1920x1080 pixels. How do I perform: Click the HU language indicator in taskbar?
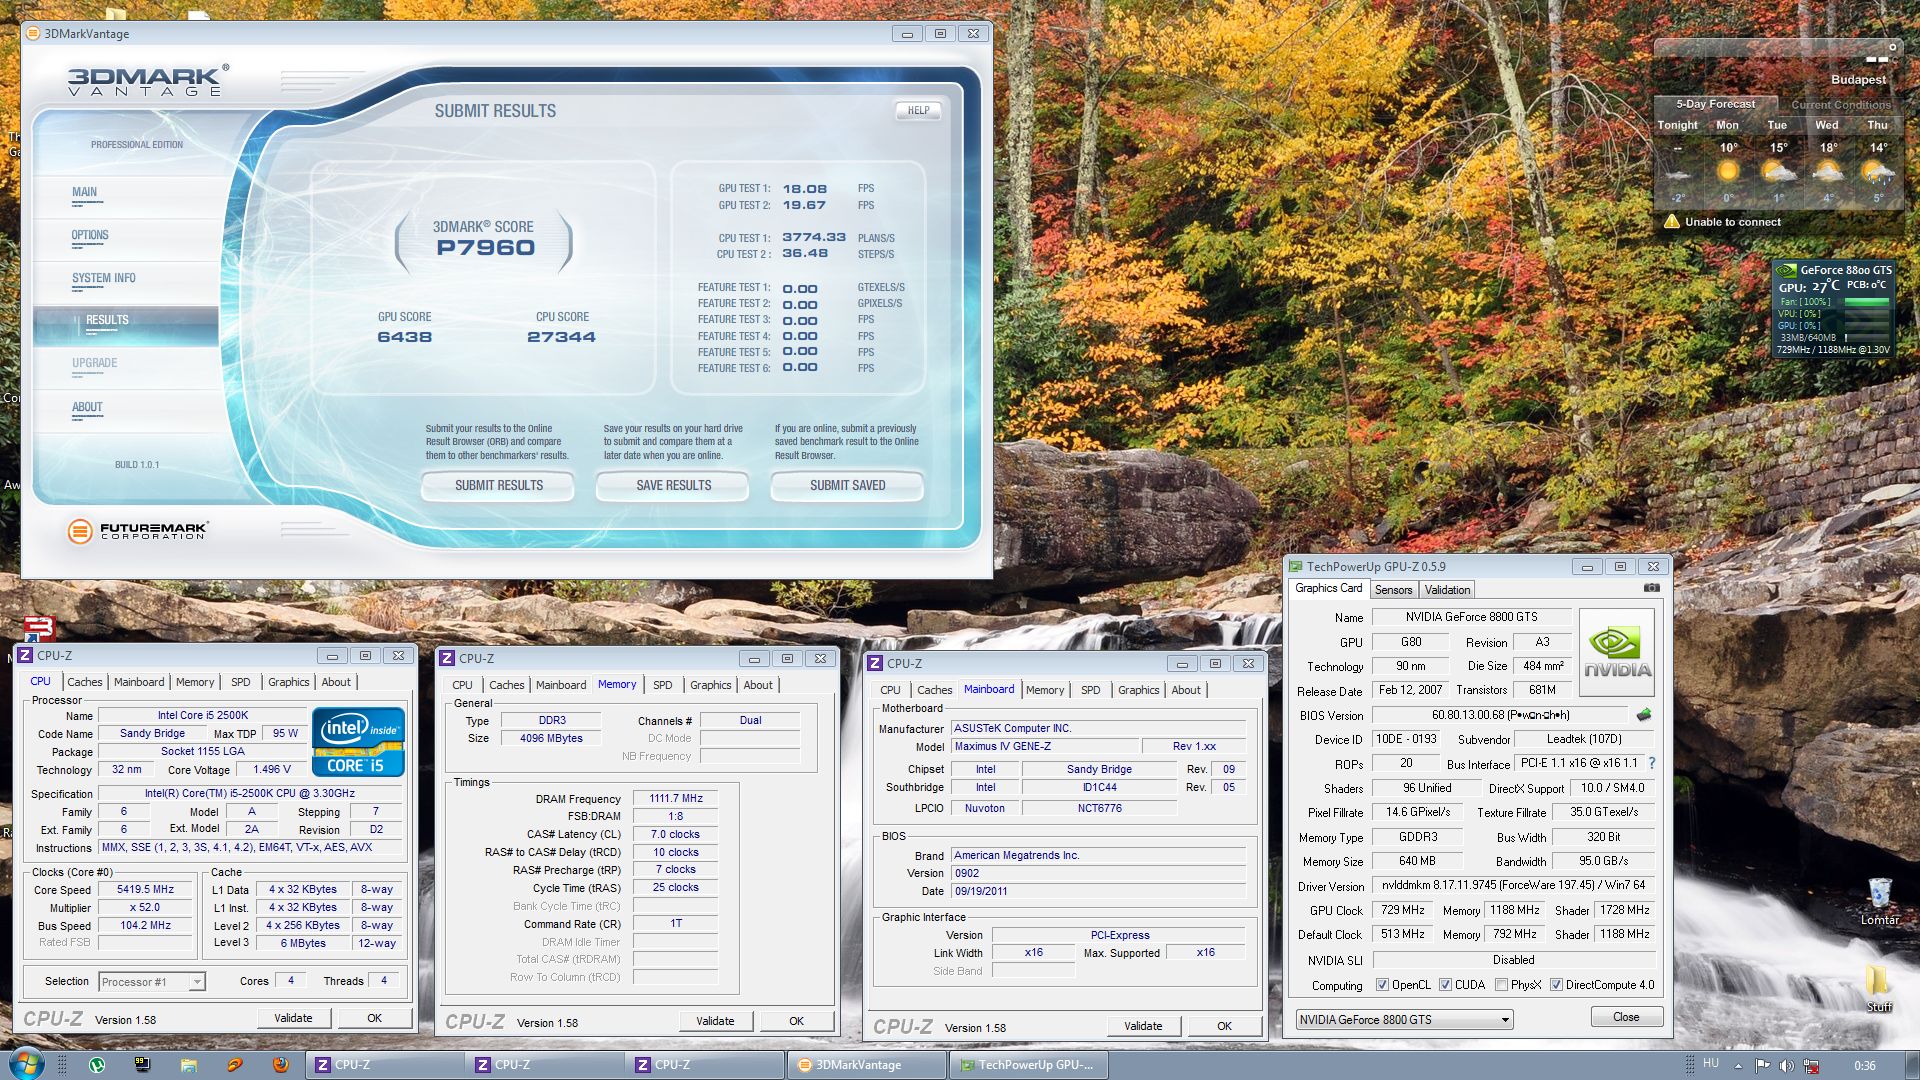click(1710, 1064)
